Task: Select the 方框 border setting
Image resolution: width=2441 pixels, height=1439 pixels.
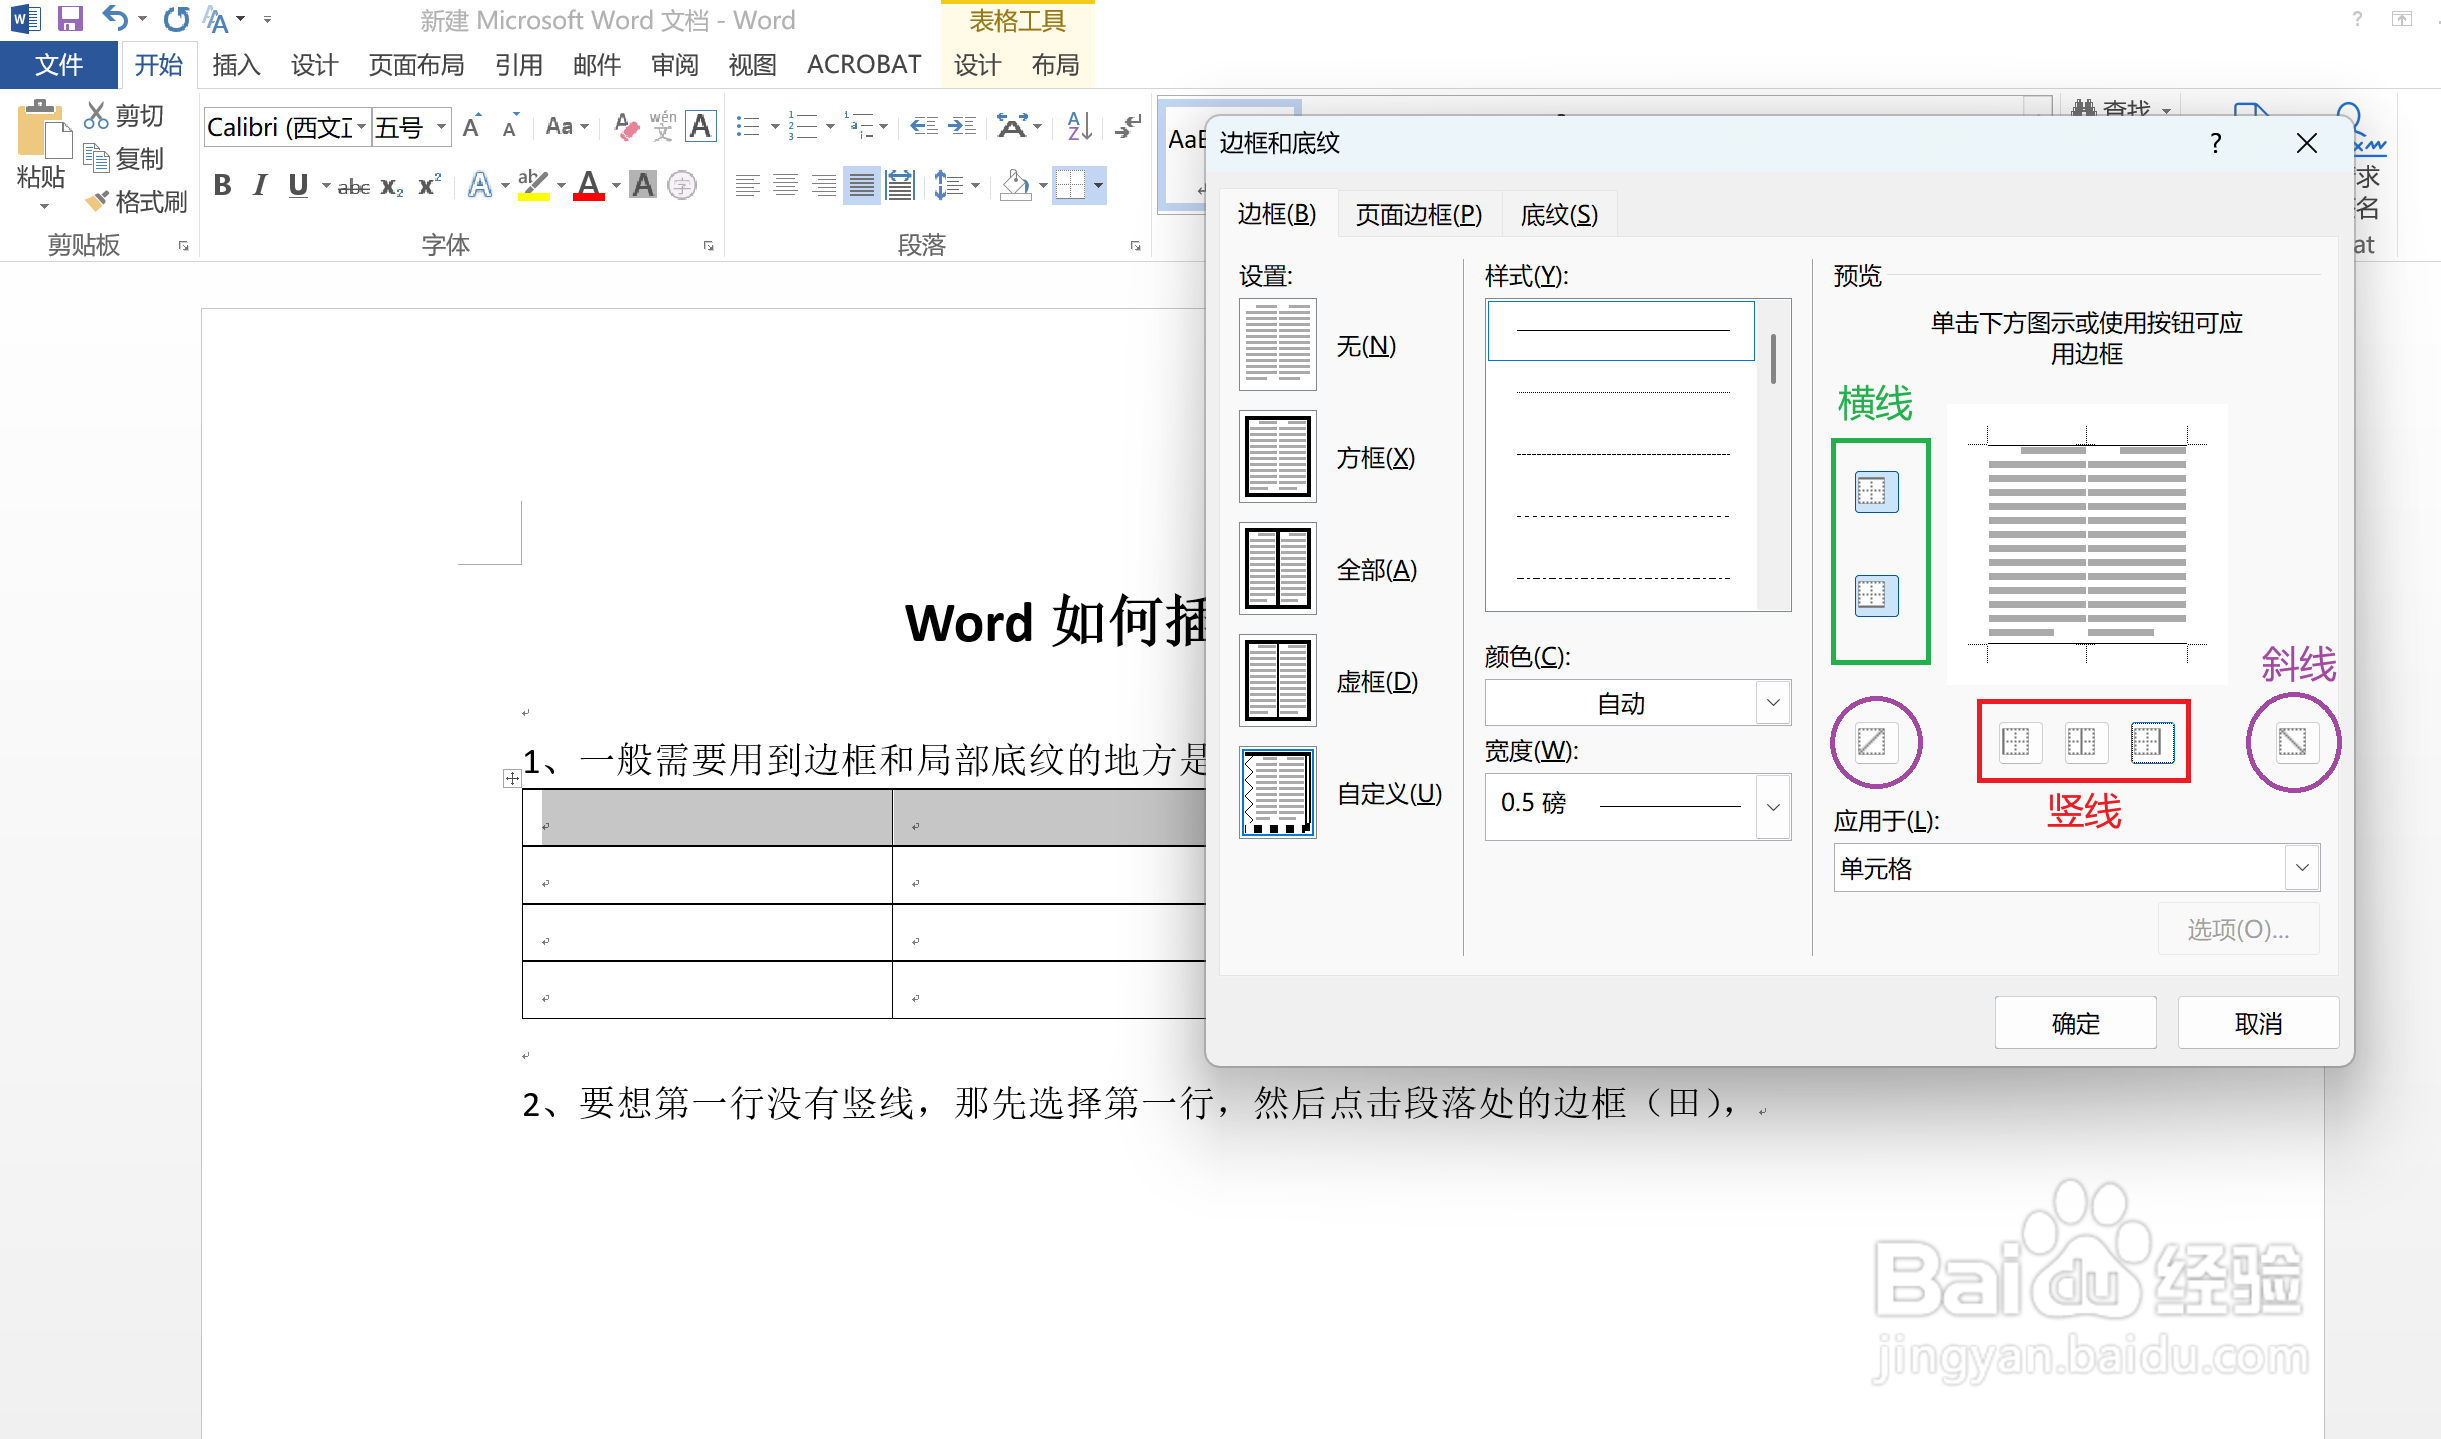Action: coord(1278,457)
